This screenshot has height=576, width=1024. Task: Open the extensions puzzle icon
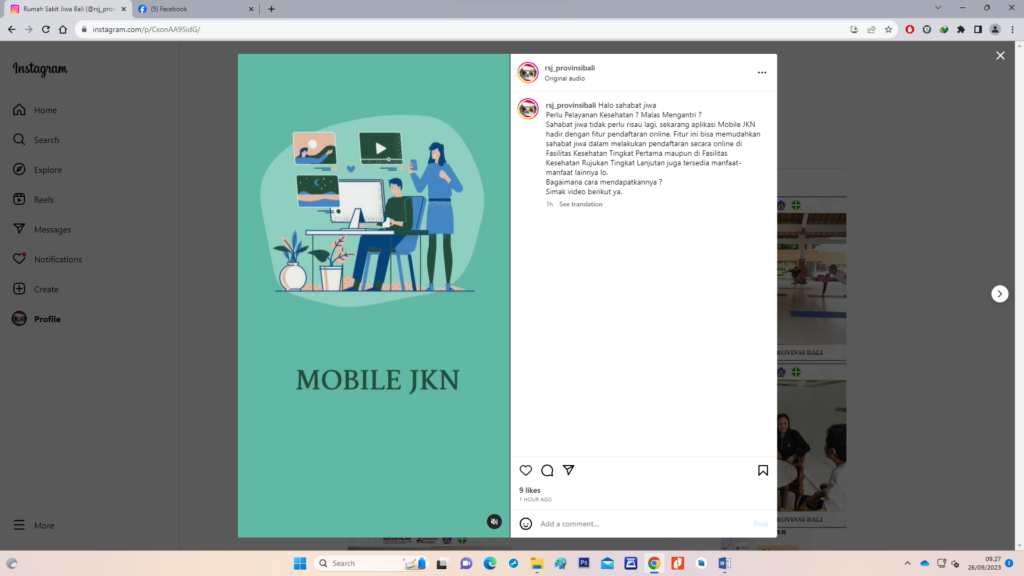click(961, 29)
